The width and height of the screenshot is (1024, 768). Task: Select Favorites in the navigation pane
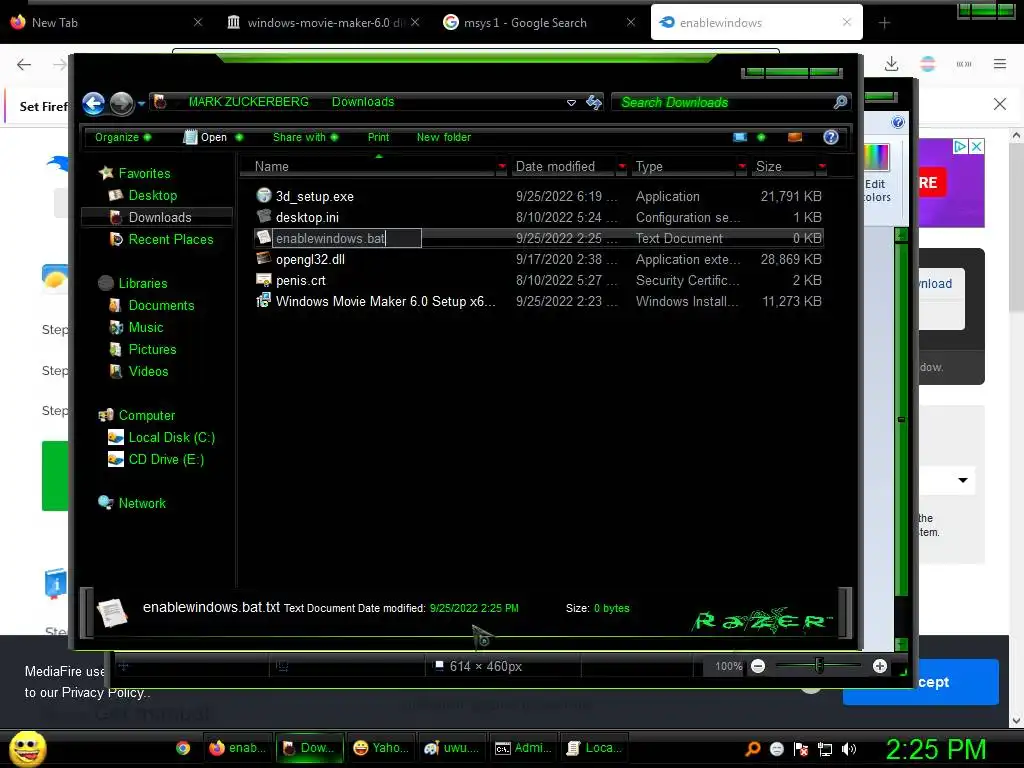[144, 173]
